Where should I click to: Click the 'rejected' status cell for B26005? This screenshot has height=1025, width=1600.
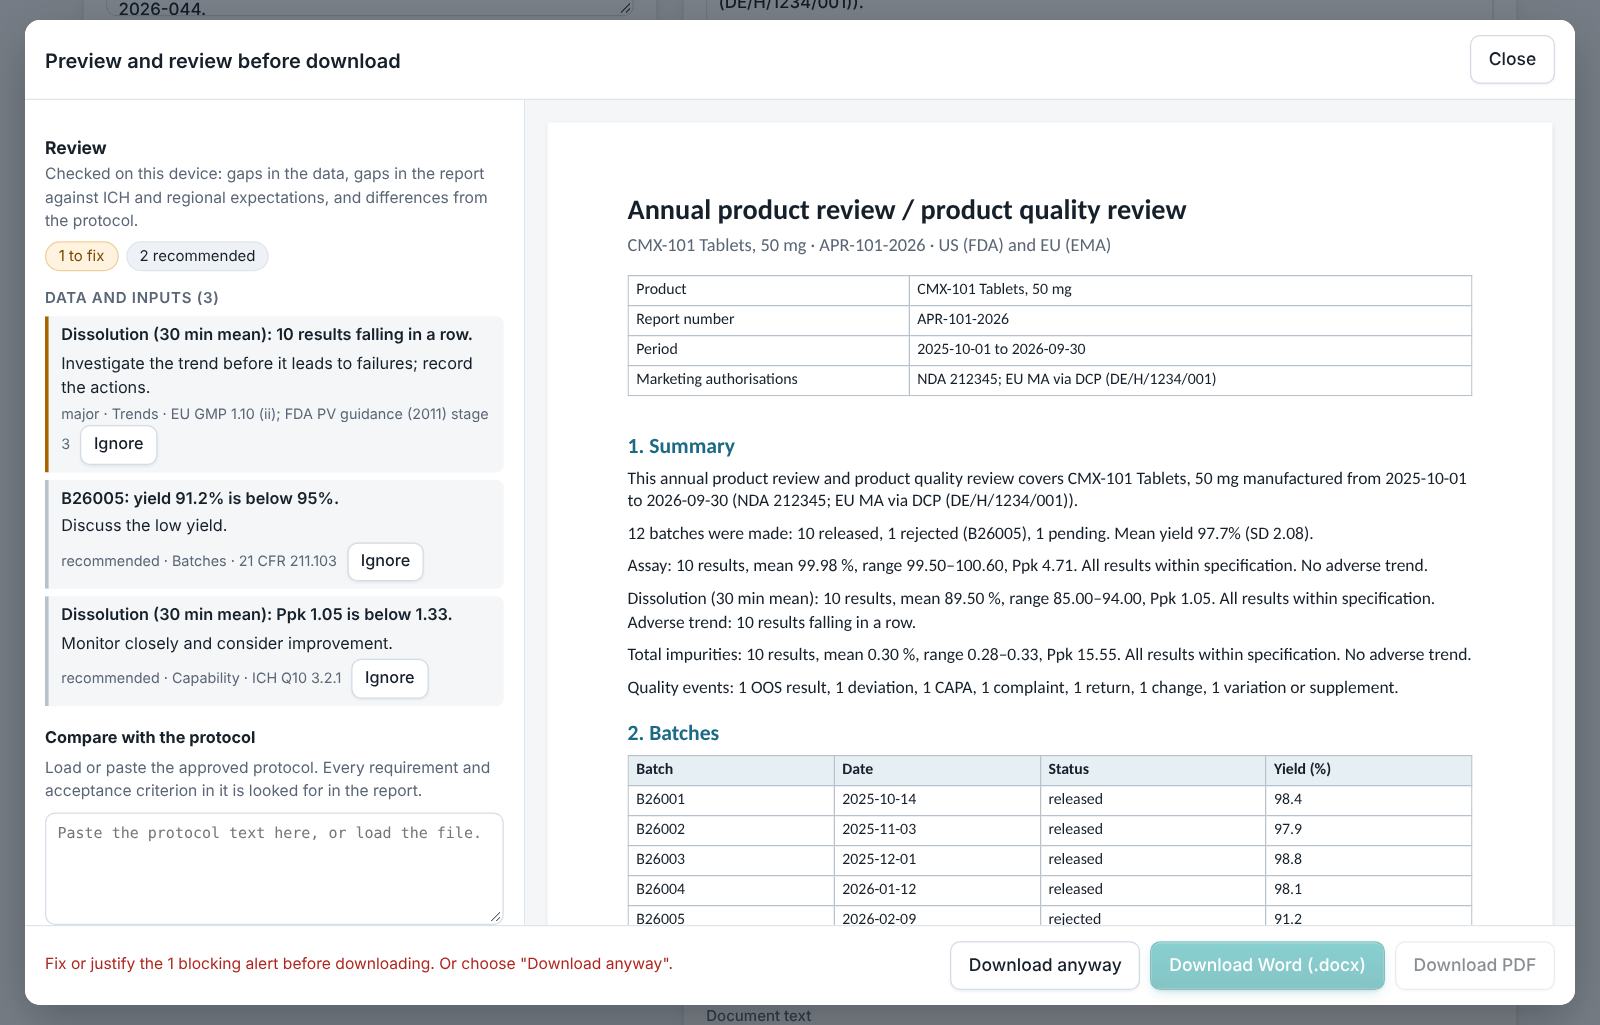pos(1152,918)
